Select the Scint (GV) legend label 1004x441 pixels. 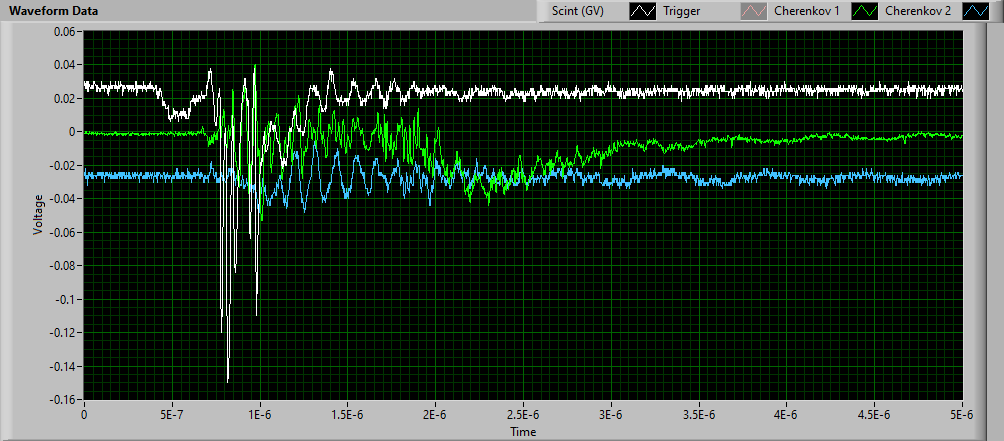pos(578,11)
